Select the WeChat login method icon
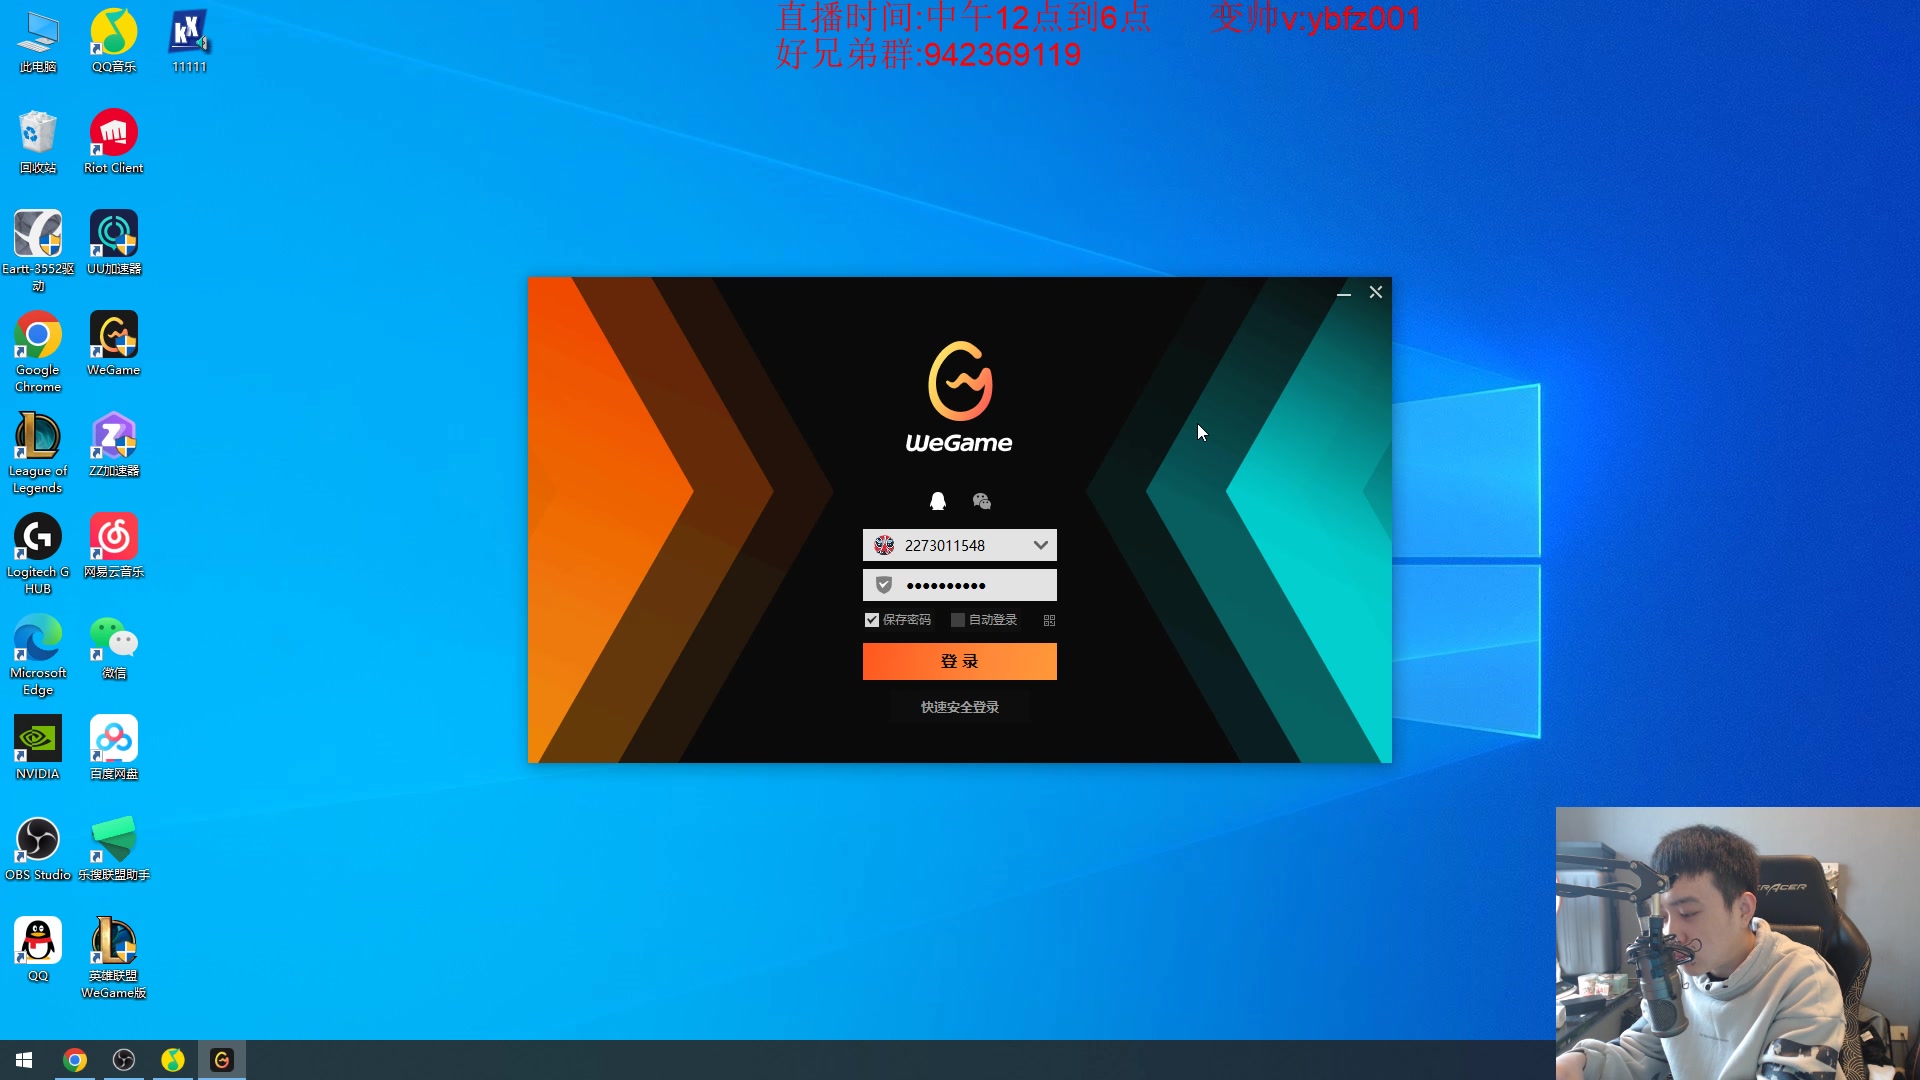Image resolution: width=1920 pixels, height=1080 pixels. (982, 501)
